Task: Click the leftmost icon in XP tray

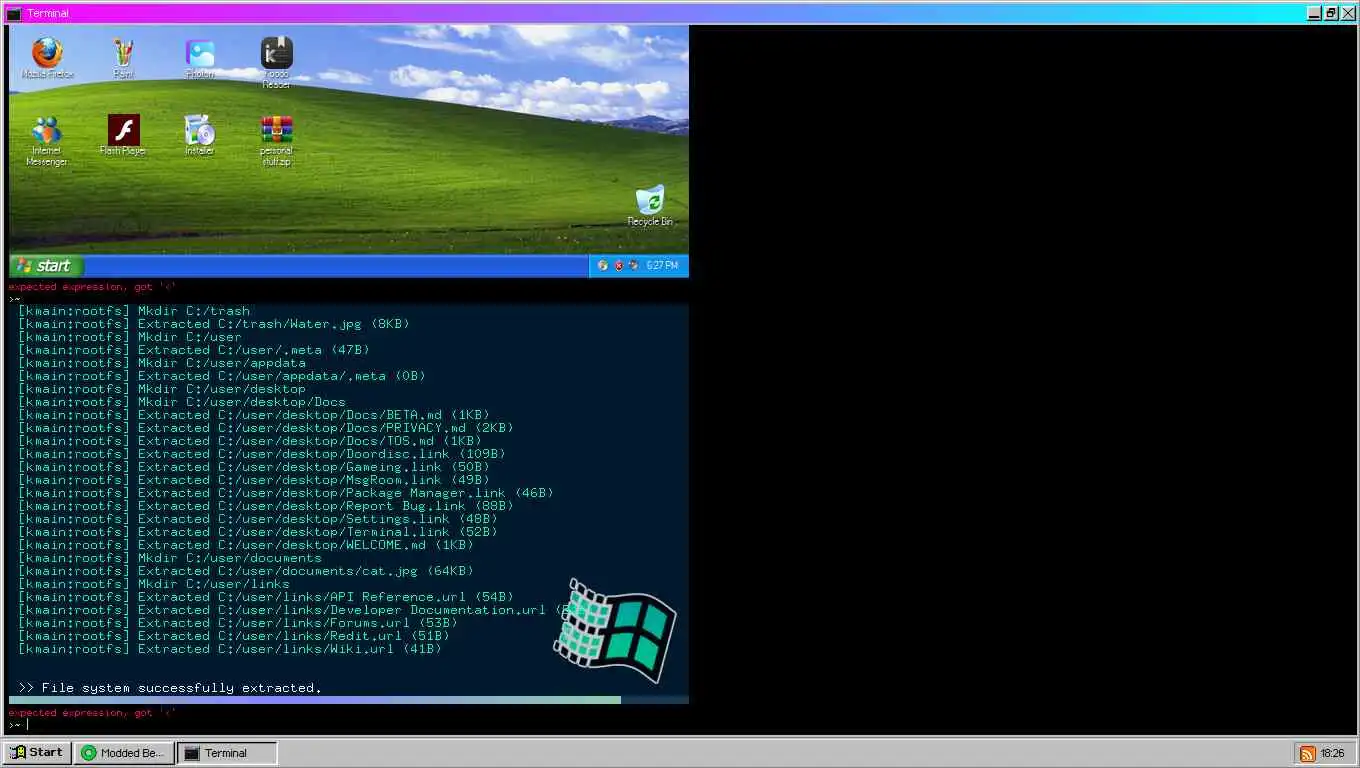Action: pos(603,266)
